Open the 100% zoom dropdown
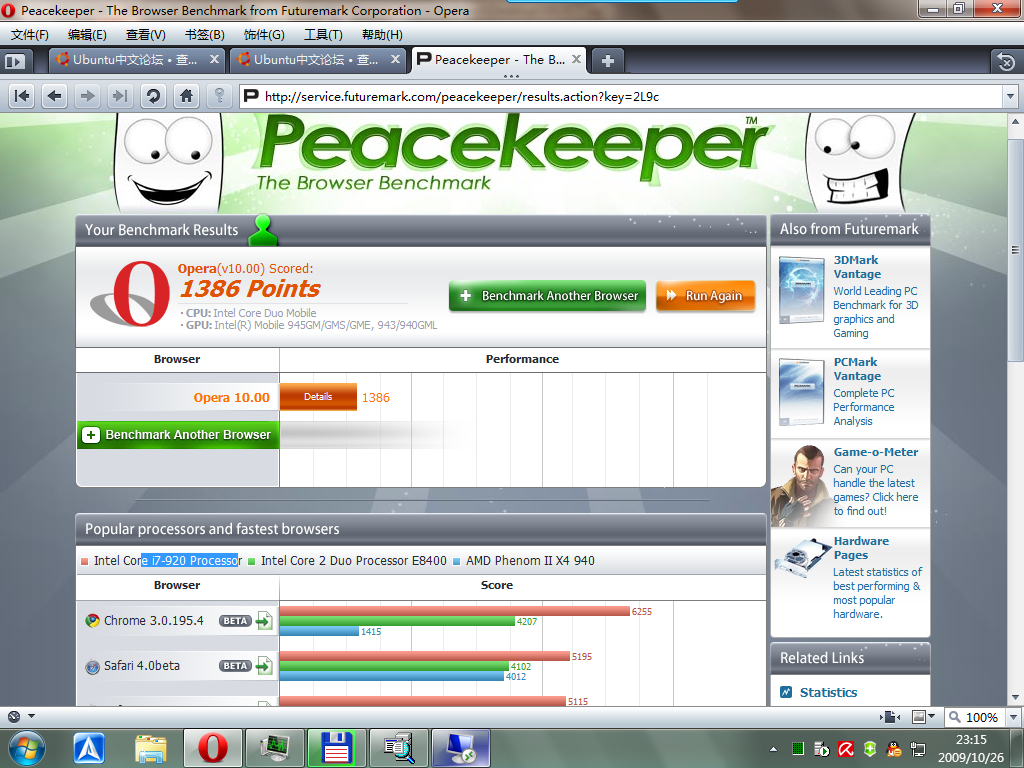 tap(1013, 717)
